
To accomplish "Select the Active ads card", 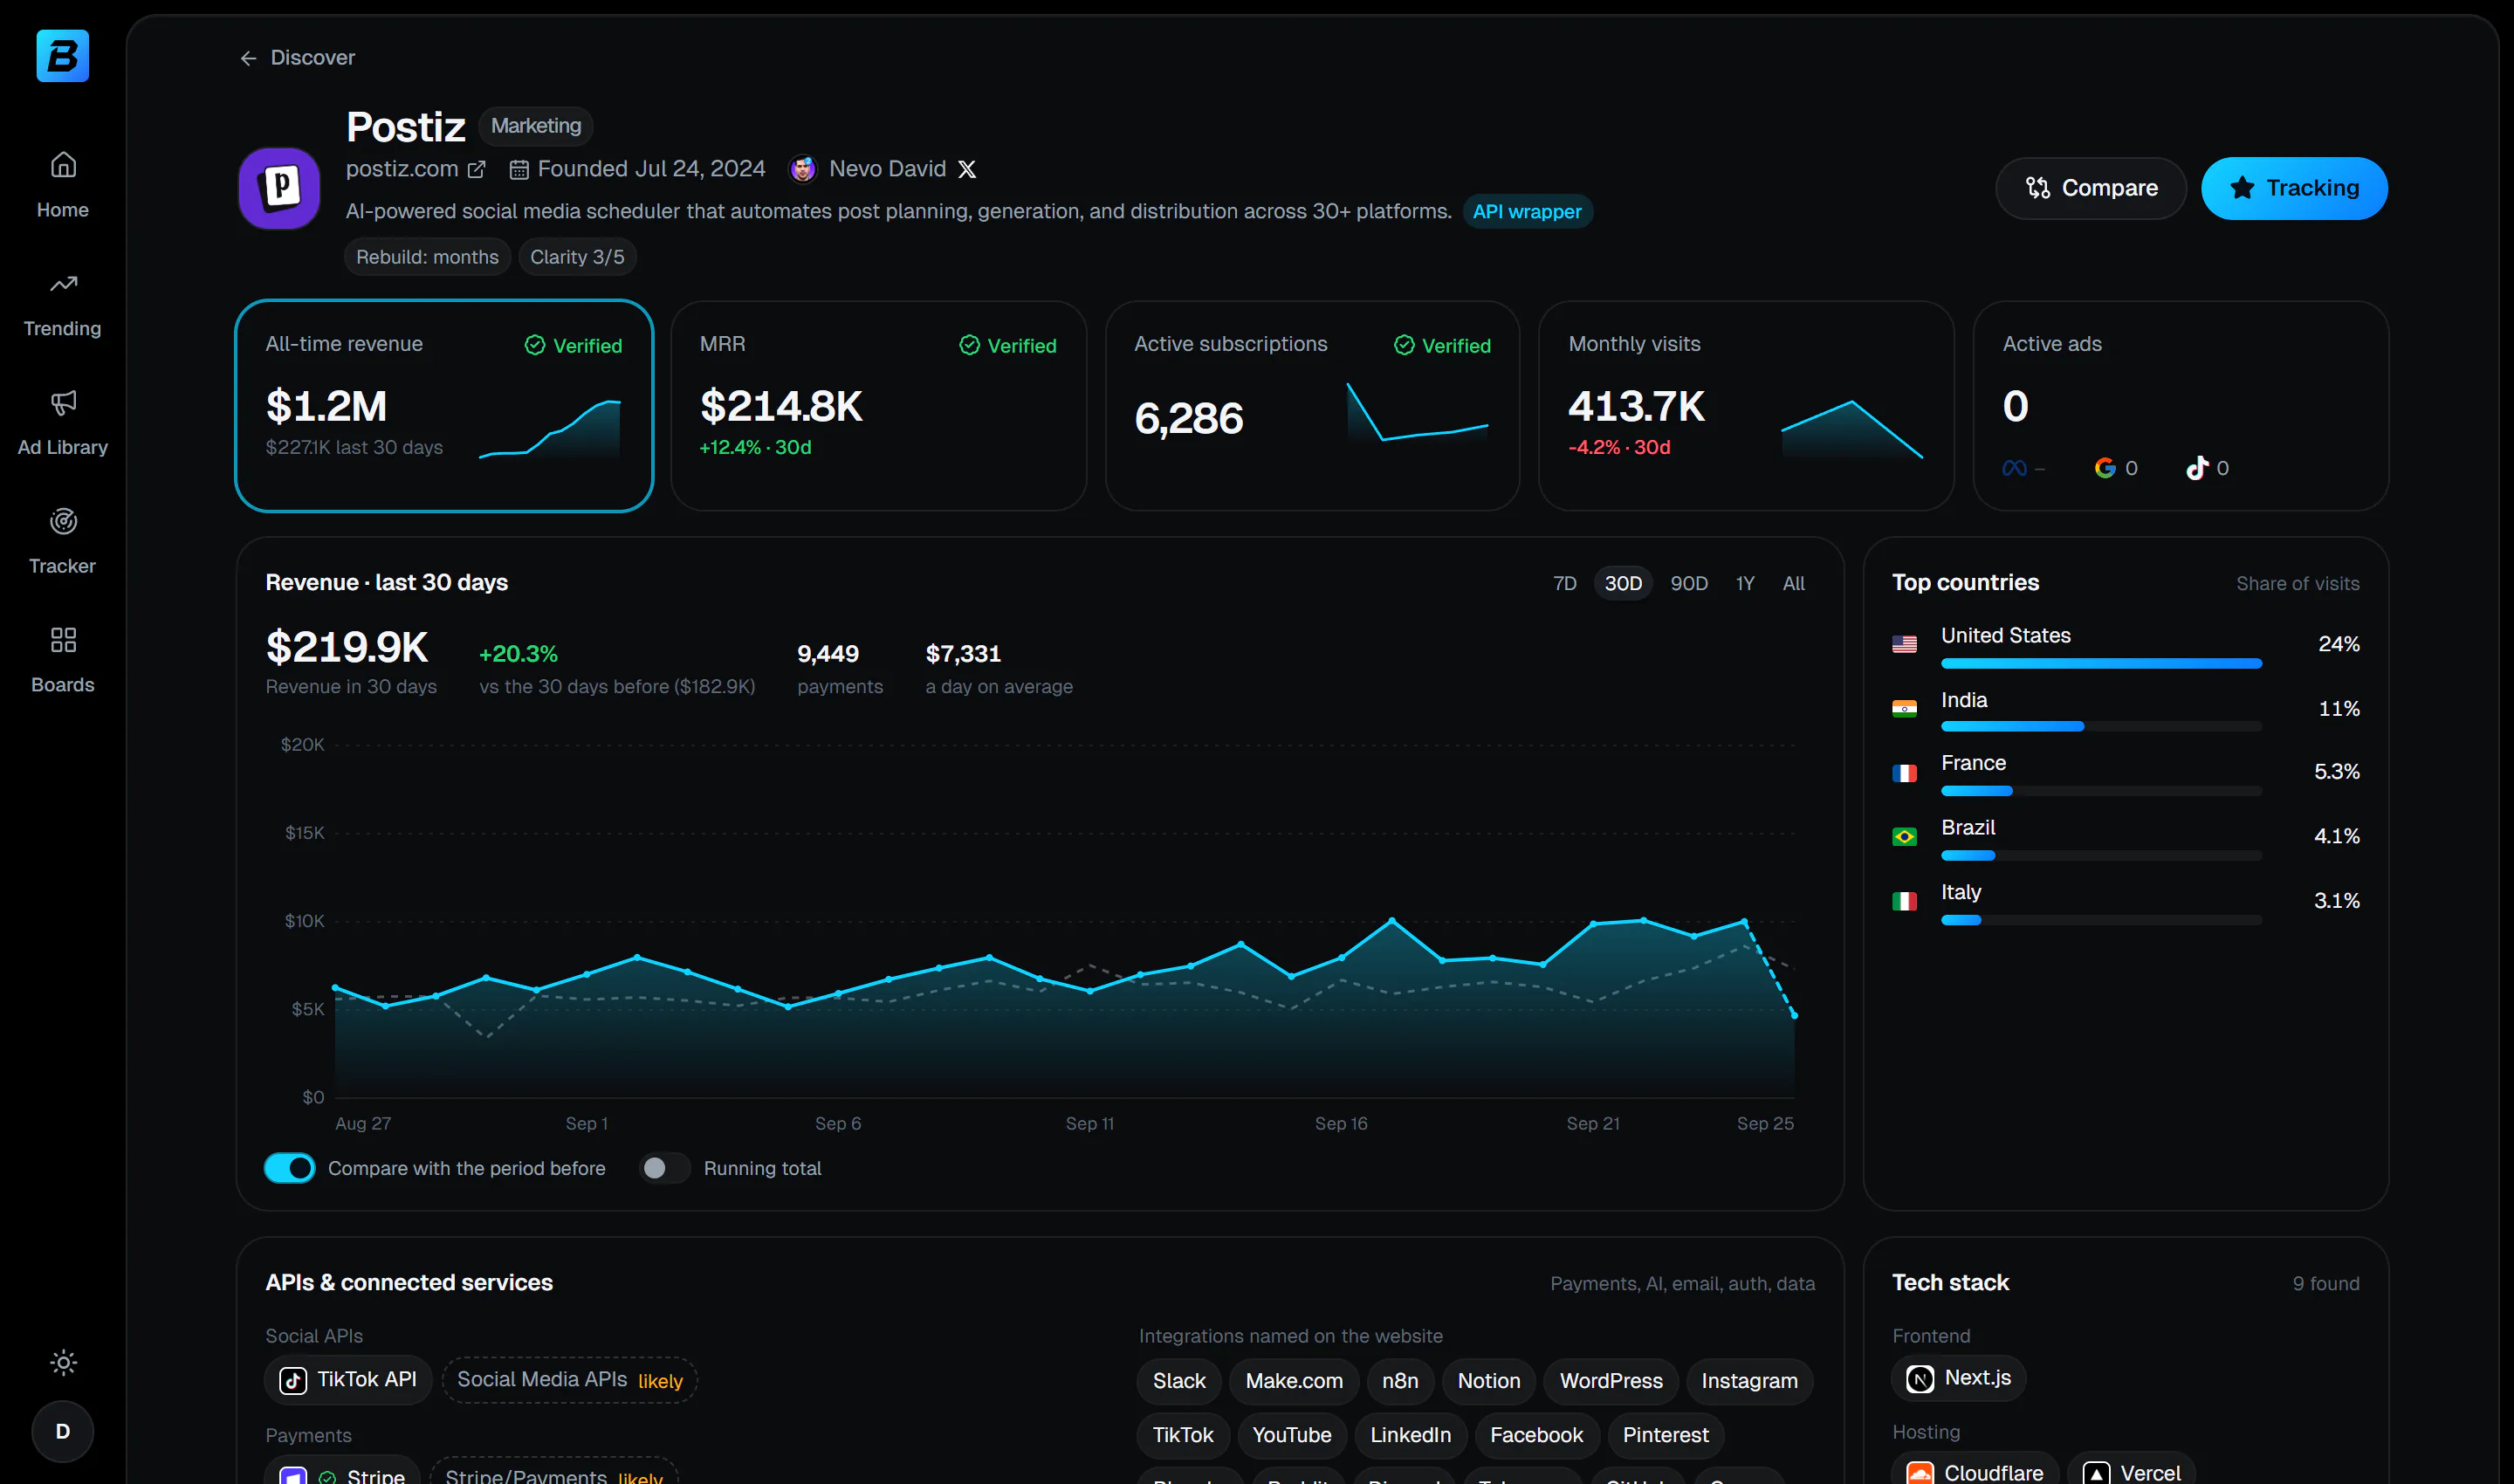I will [x=2181, y=406].
